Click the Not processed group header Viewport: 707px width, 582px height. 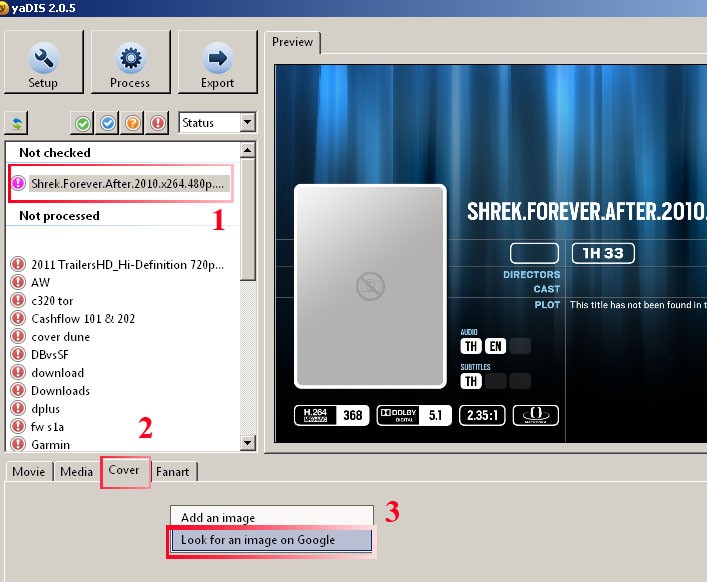pyautogui.click(x=59, y=215)
